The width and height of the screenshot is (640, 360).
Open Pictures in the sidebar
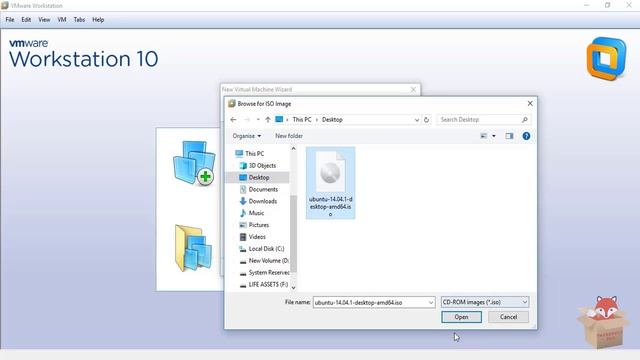point(258,224)
